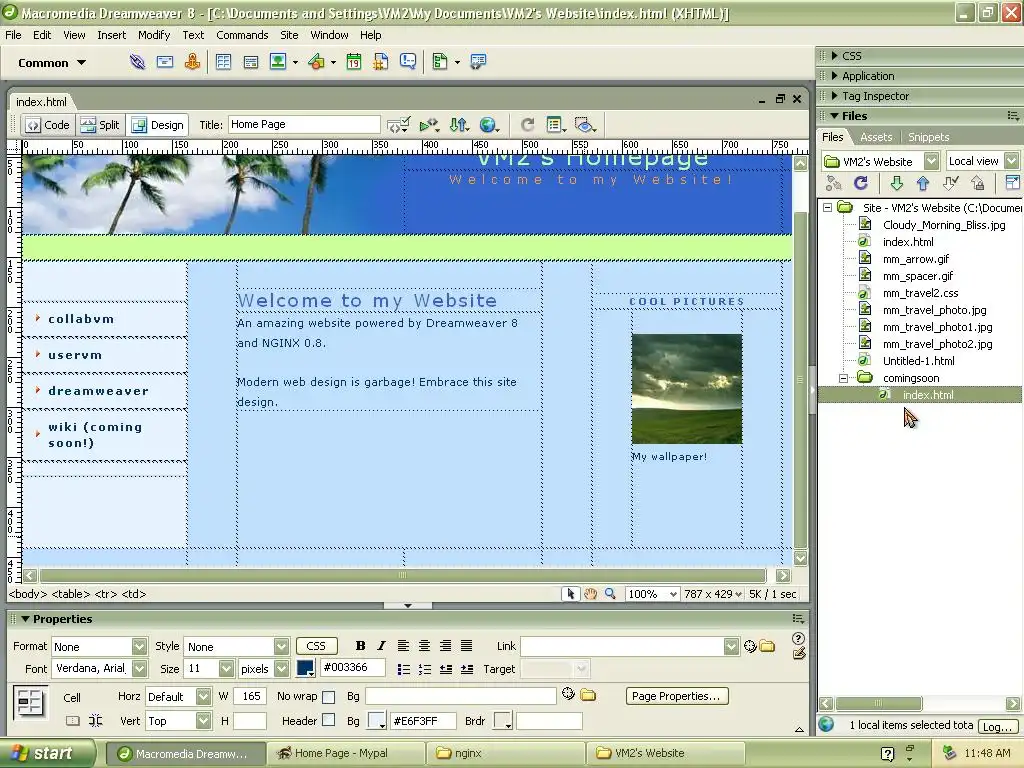The height and width of the screenshot is (768, 1024).
Task: Insert a Comment icon
Action: (x=408, y=62)
